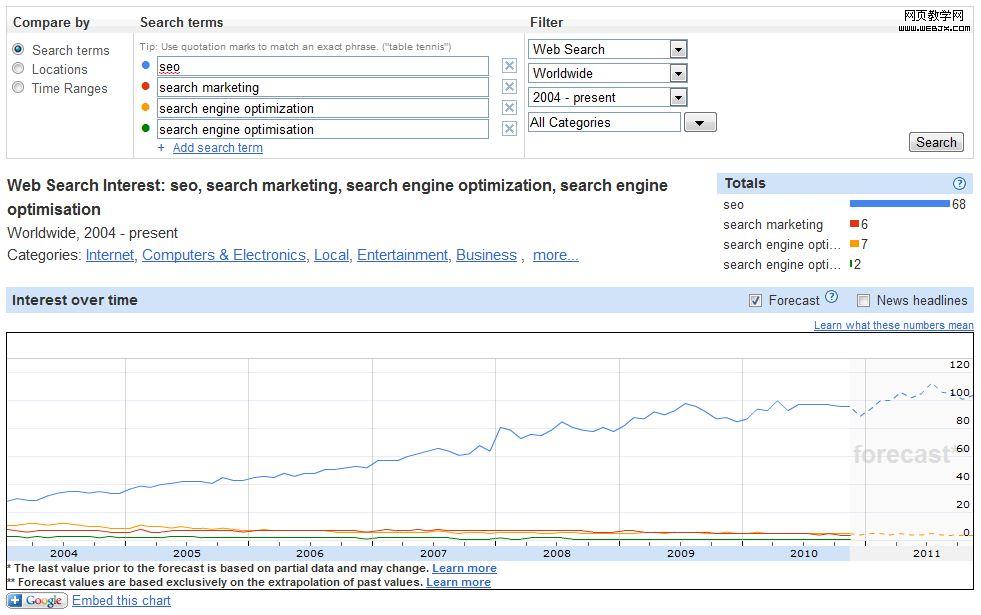Expand the All Categories dropdown arrow
981x615 pixels.
coord(700,123)
